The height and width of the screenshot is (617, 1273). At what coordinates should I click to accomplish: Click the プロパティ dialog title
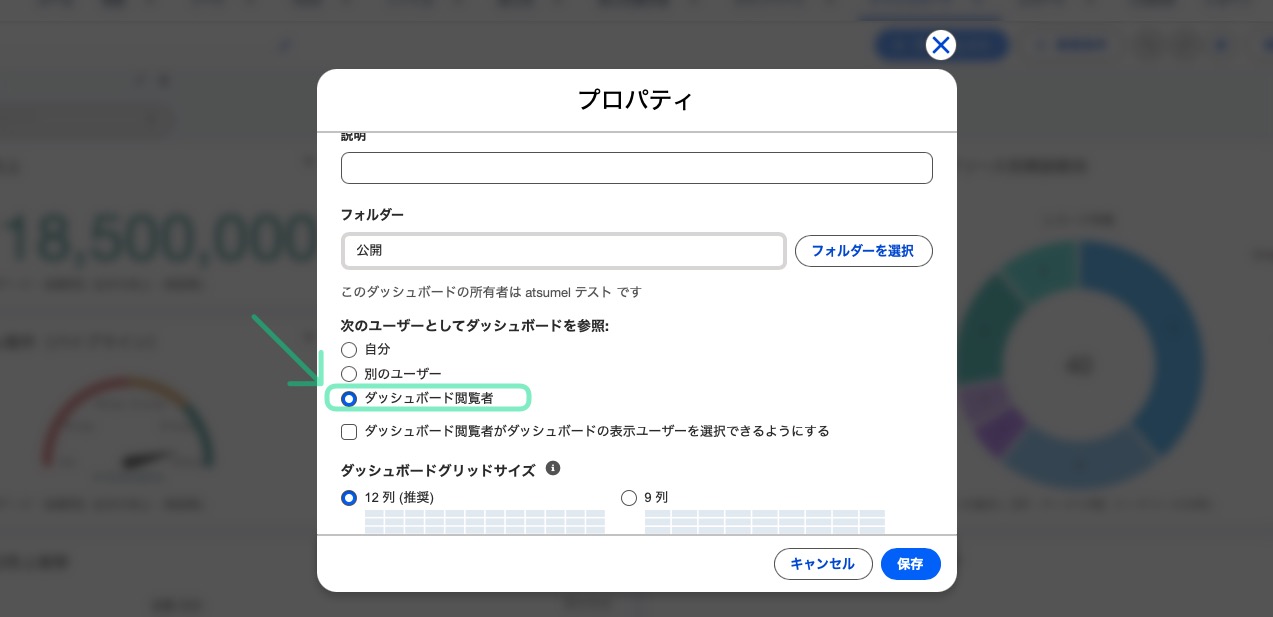tap(636, 100)
